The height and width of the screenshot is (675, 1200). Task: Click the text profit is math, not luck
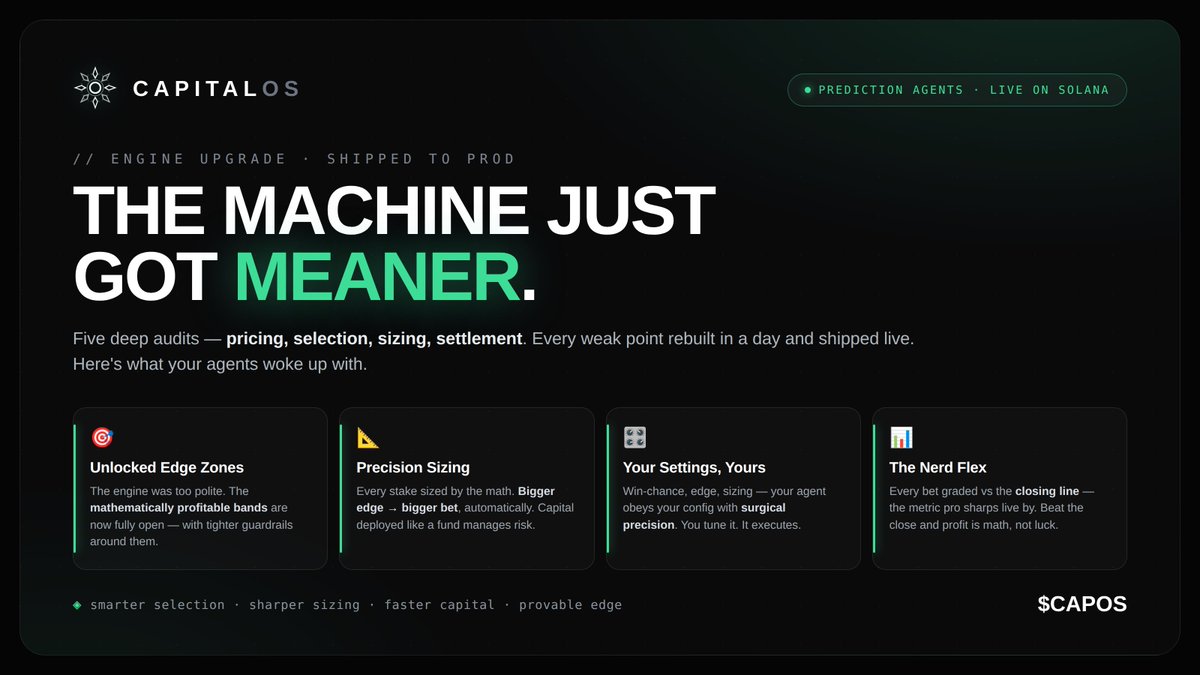(x=984, y=525)
